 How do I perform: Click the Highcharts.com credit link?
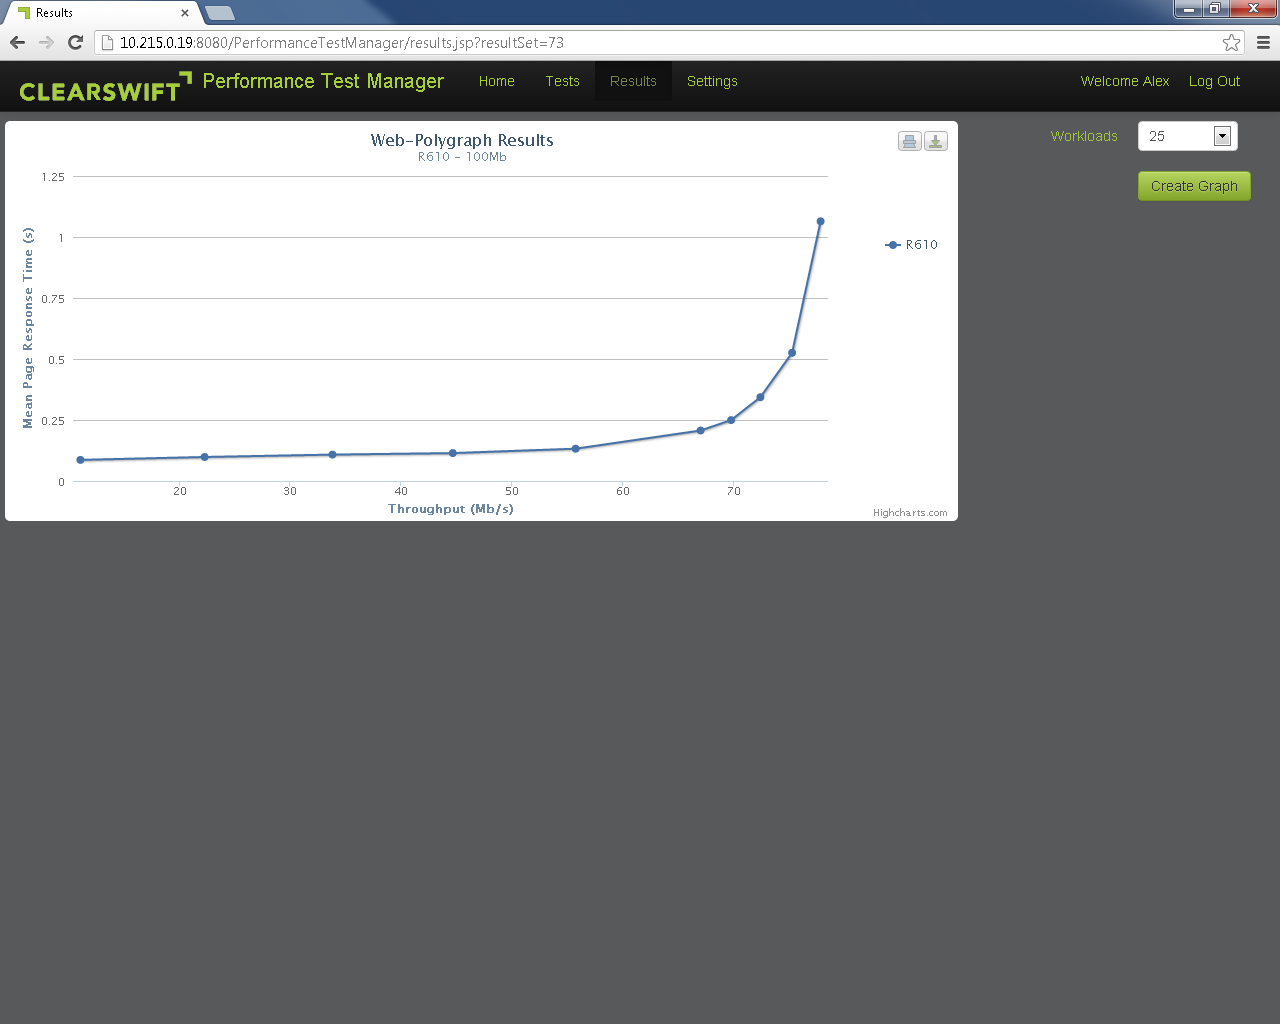(x=909, y=513)
